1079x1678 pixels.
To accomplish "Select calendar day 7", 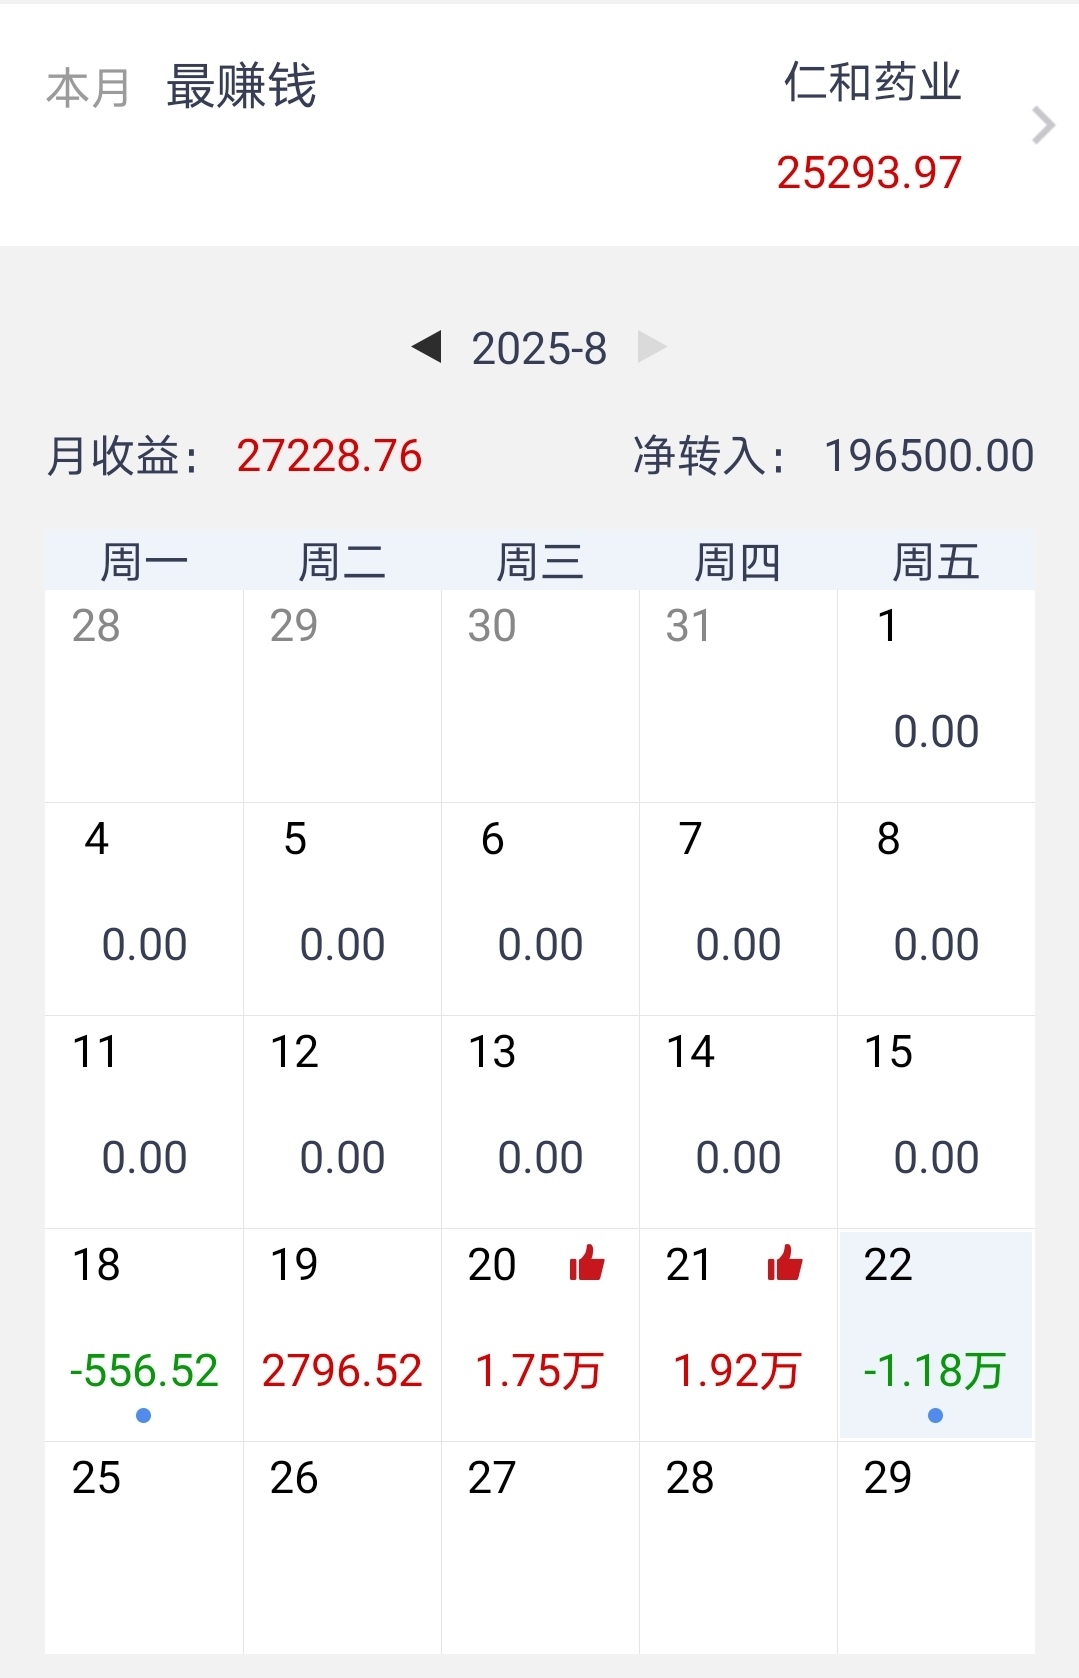I will pos(738,909).
